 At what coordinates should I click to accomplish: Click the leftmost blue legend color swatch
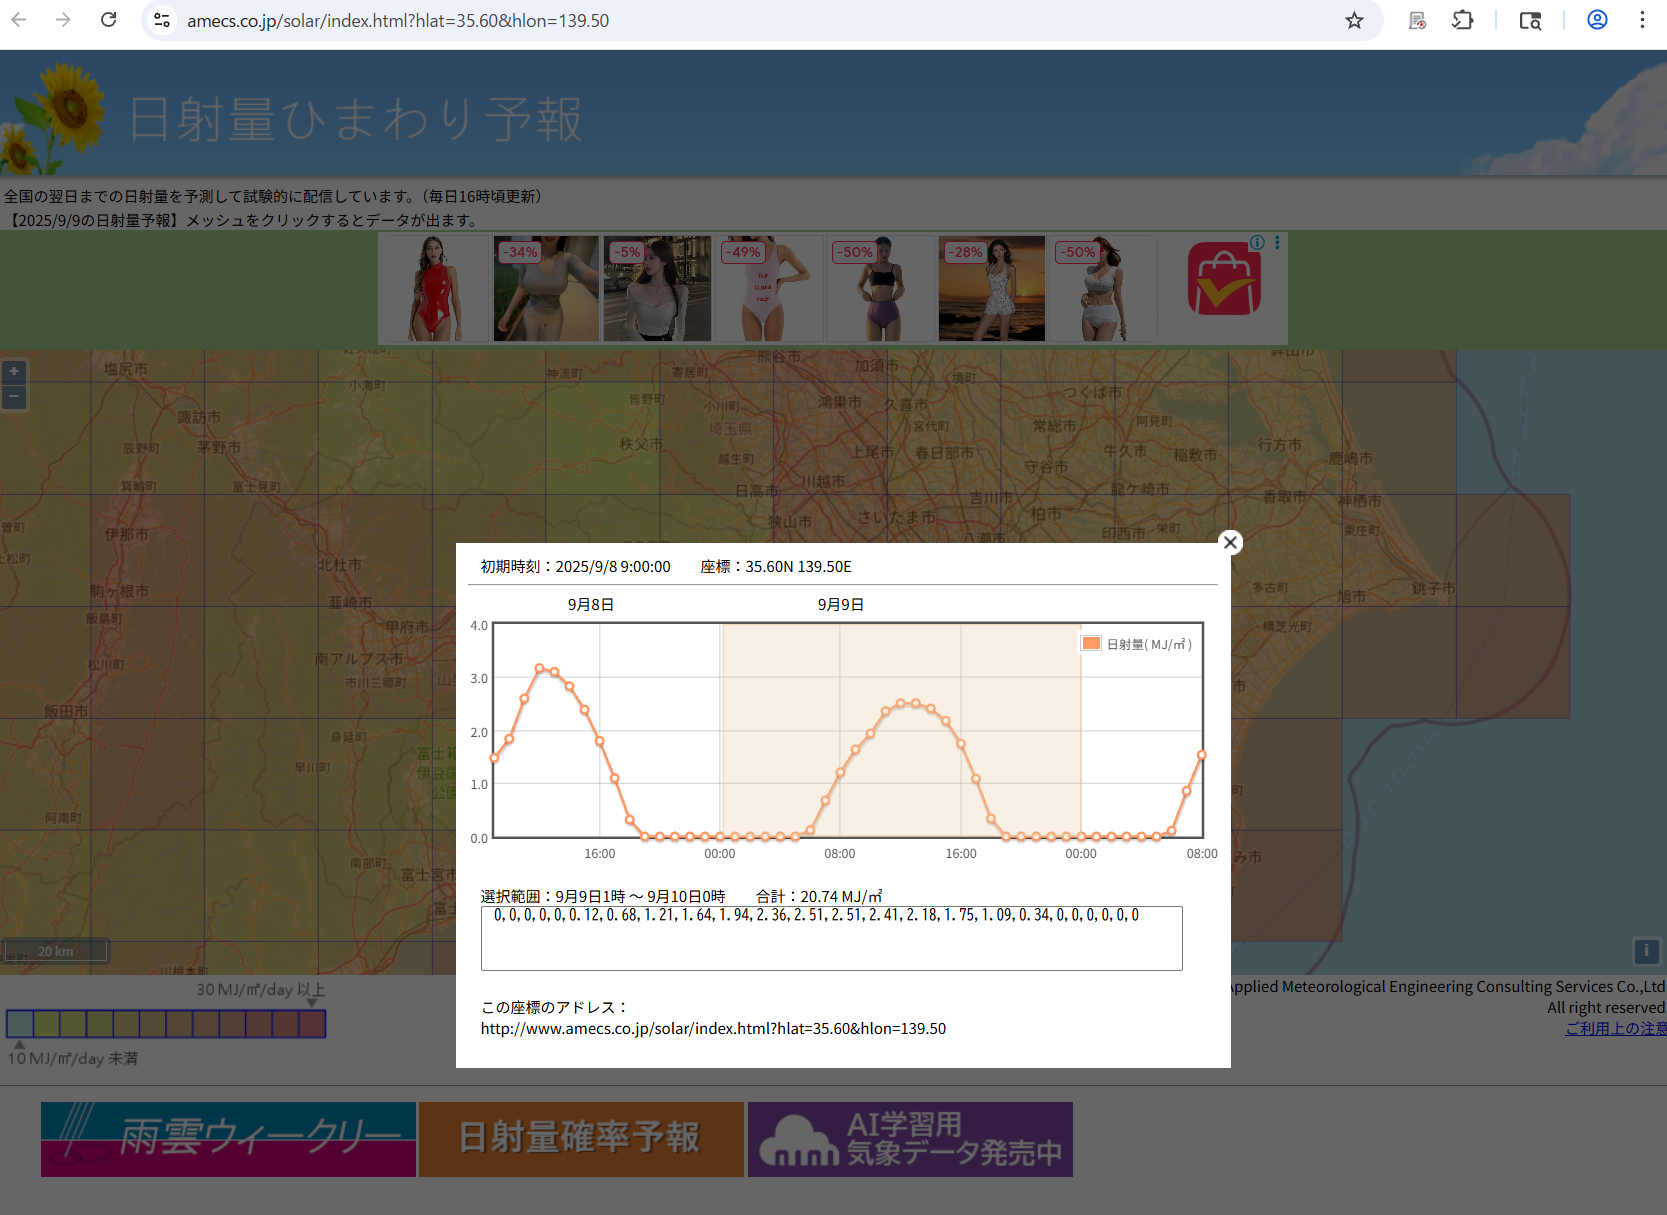tap(20, 1024)
